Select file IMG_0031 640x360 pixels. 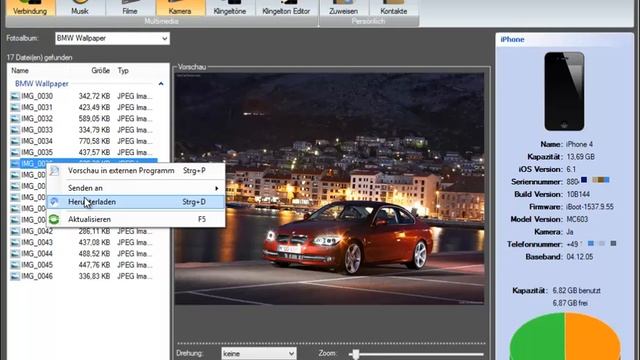(37, 107)
